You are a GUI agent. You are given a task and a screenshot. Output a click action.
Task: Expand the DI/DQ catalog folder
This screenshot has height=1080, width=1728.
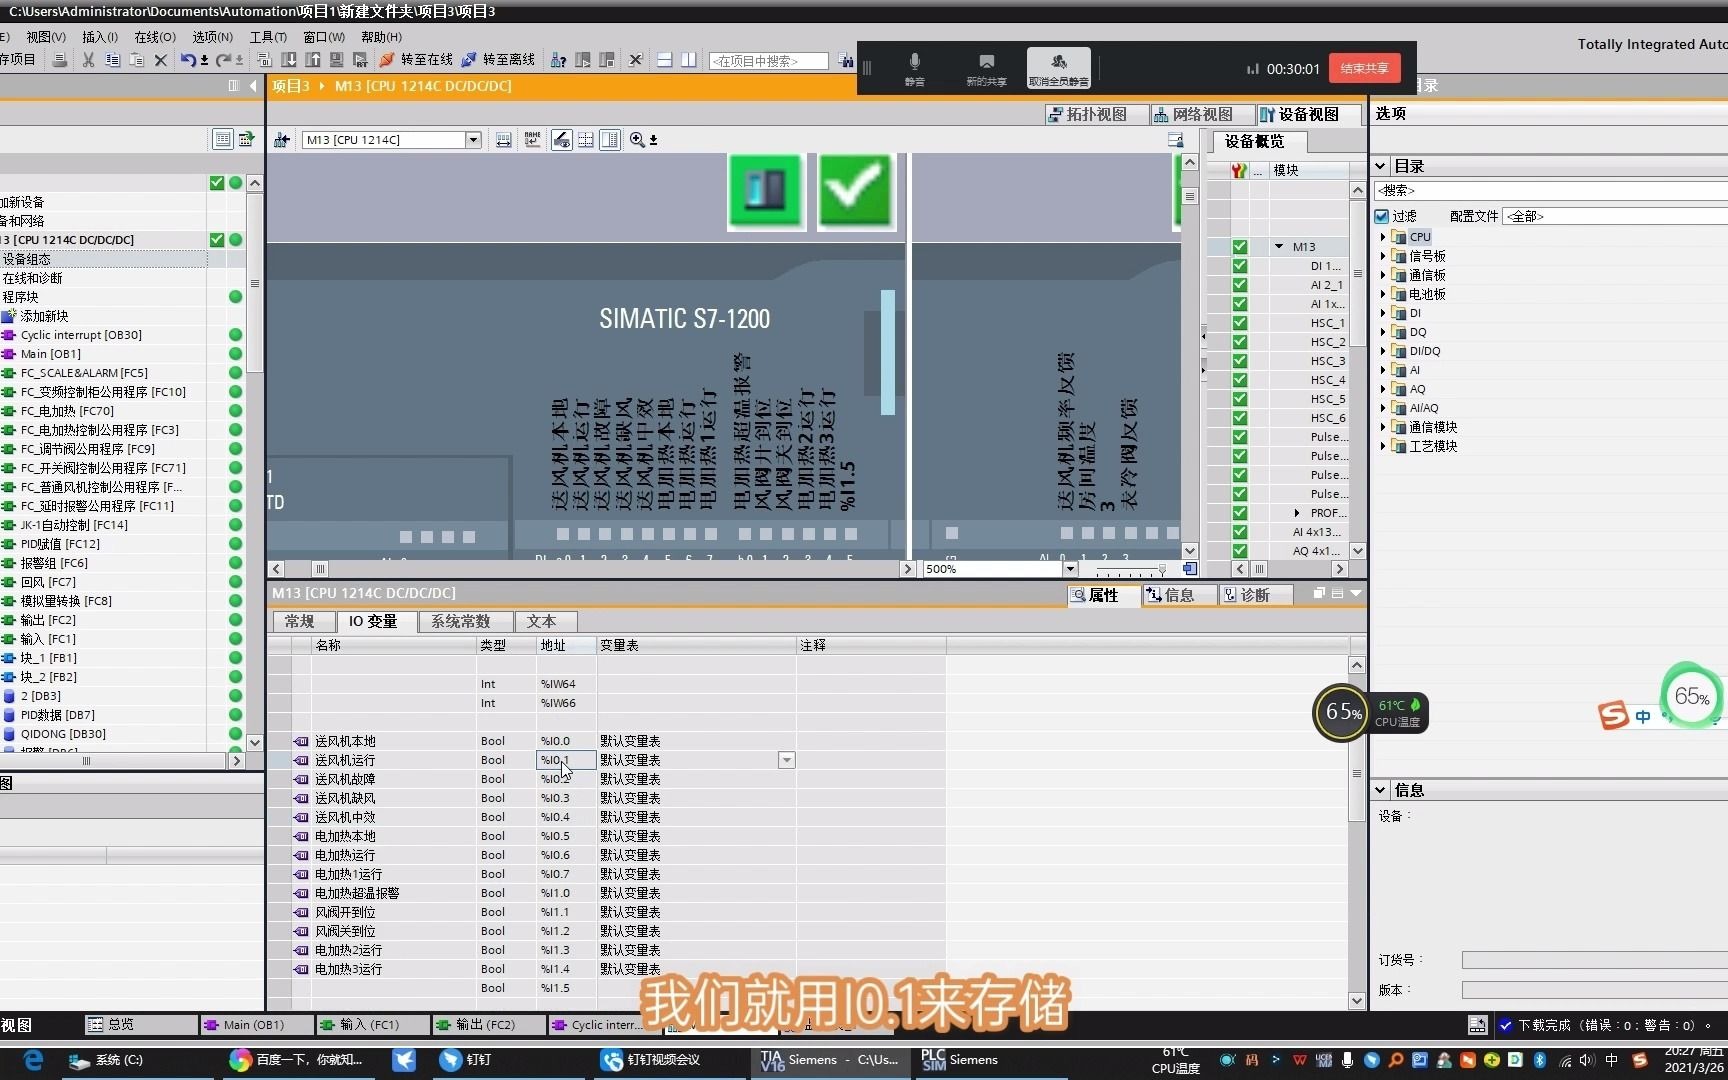pyautogui.click(x=1383, y=351)
